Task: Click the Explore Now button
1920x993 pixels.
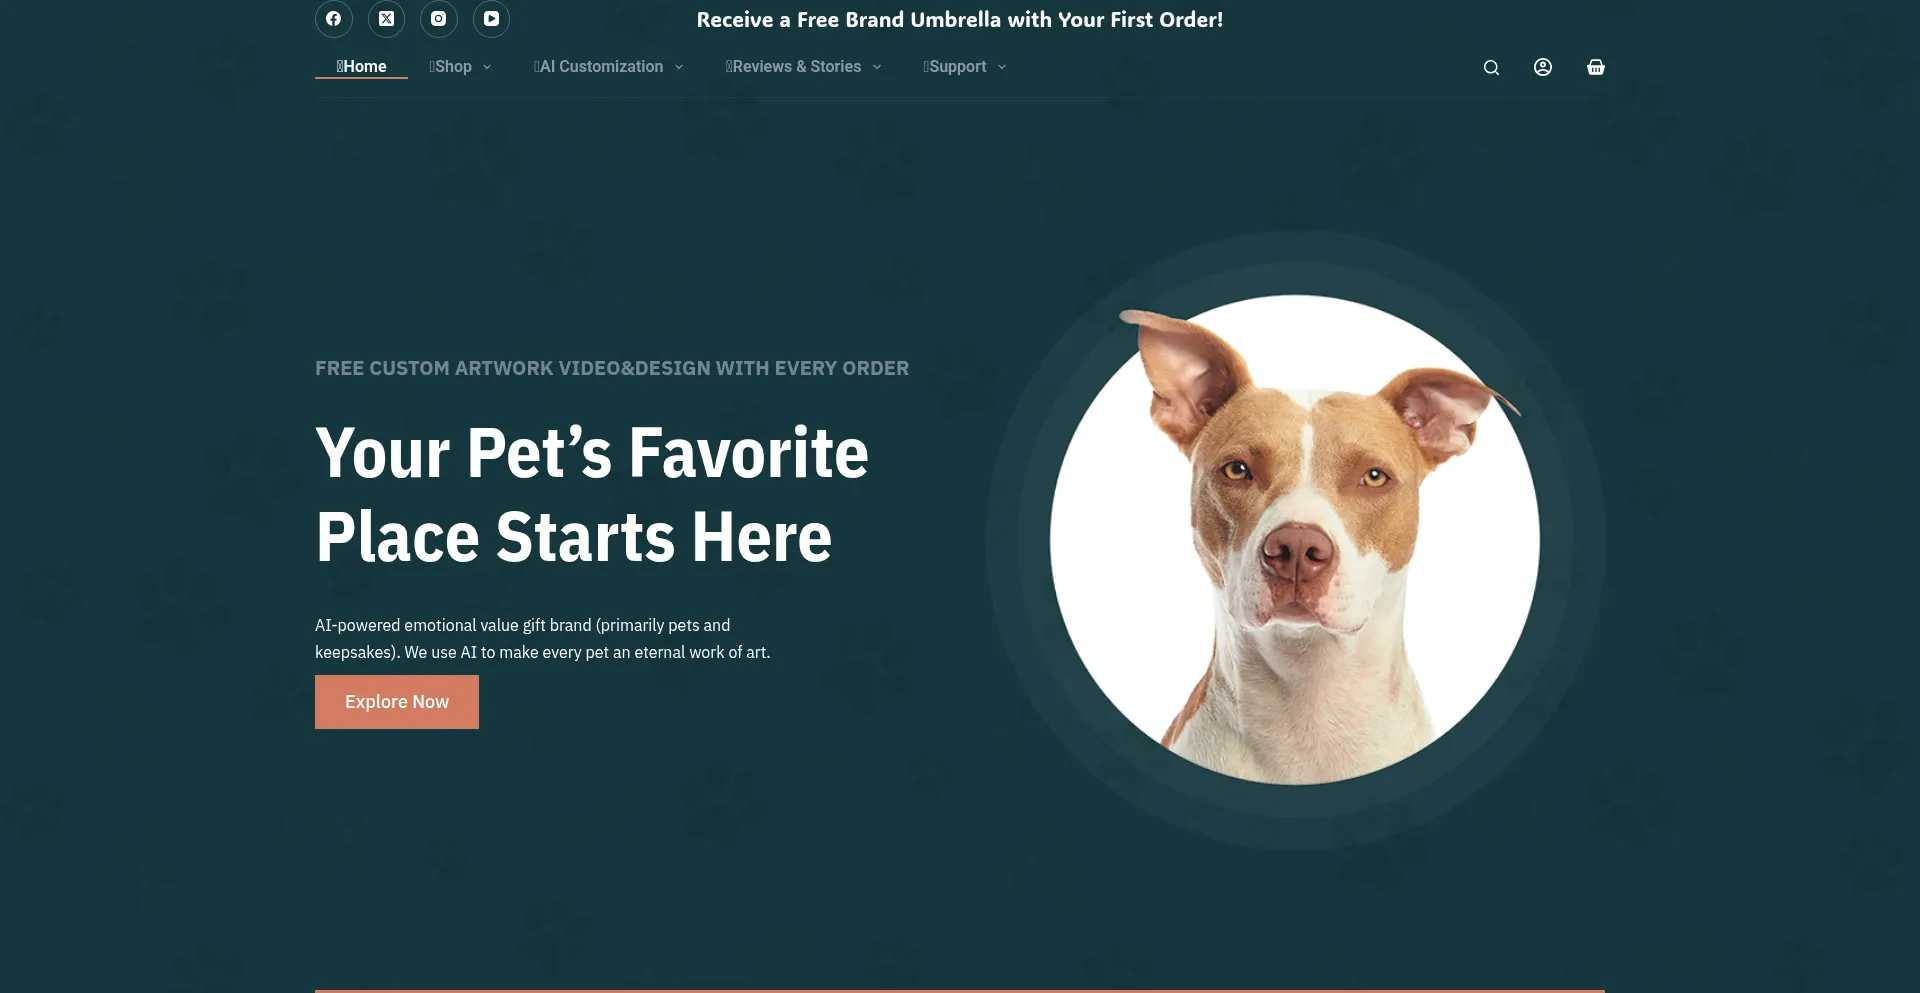Action: 397,702
